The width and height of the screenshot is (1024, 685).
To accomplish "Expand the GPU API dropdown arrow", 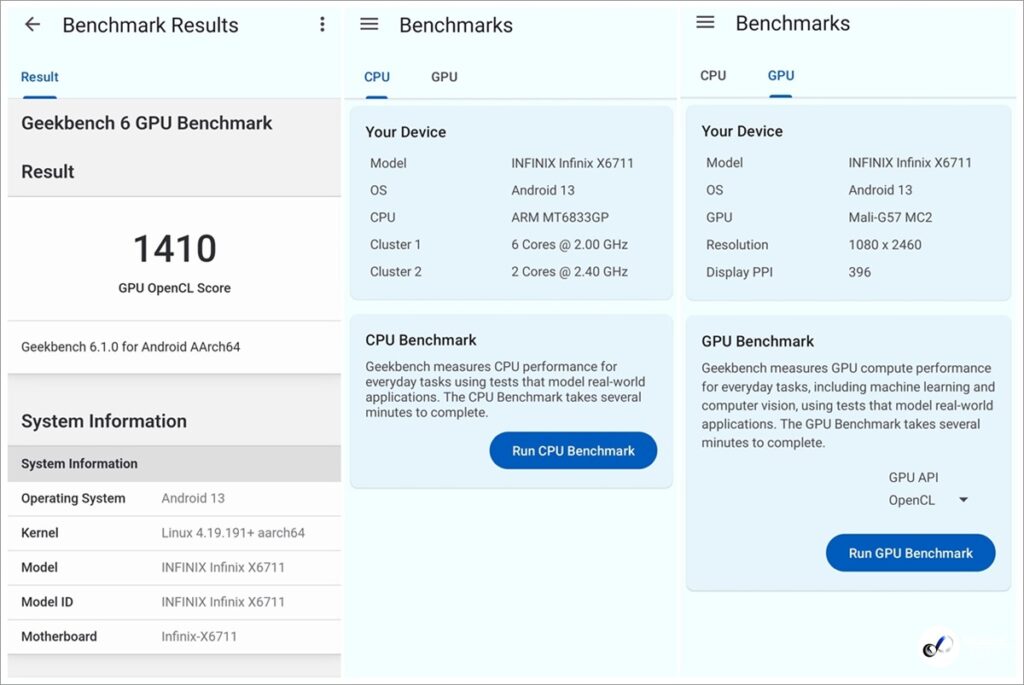I will (x=963, y=500).
